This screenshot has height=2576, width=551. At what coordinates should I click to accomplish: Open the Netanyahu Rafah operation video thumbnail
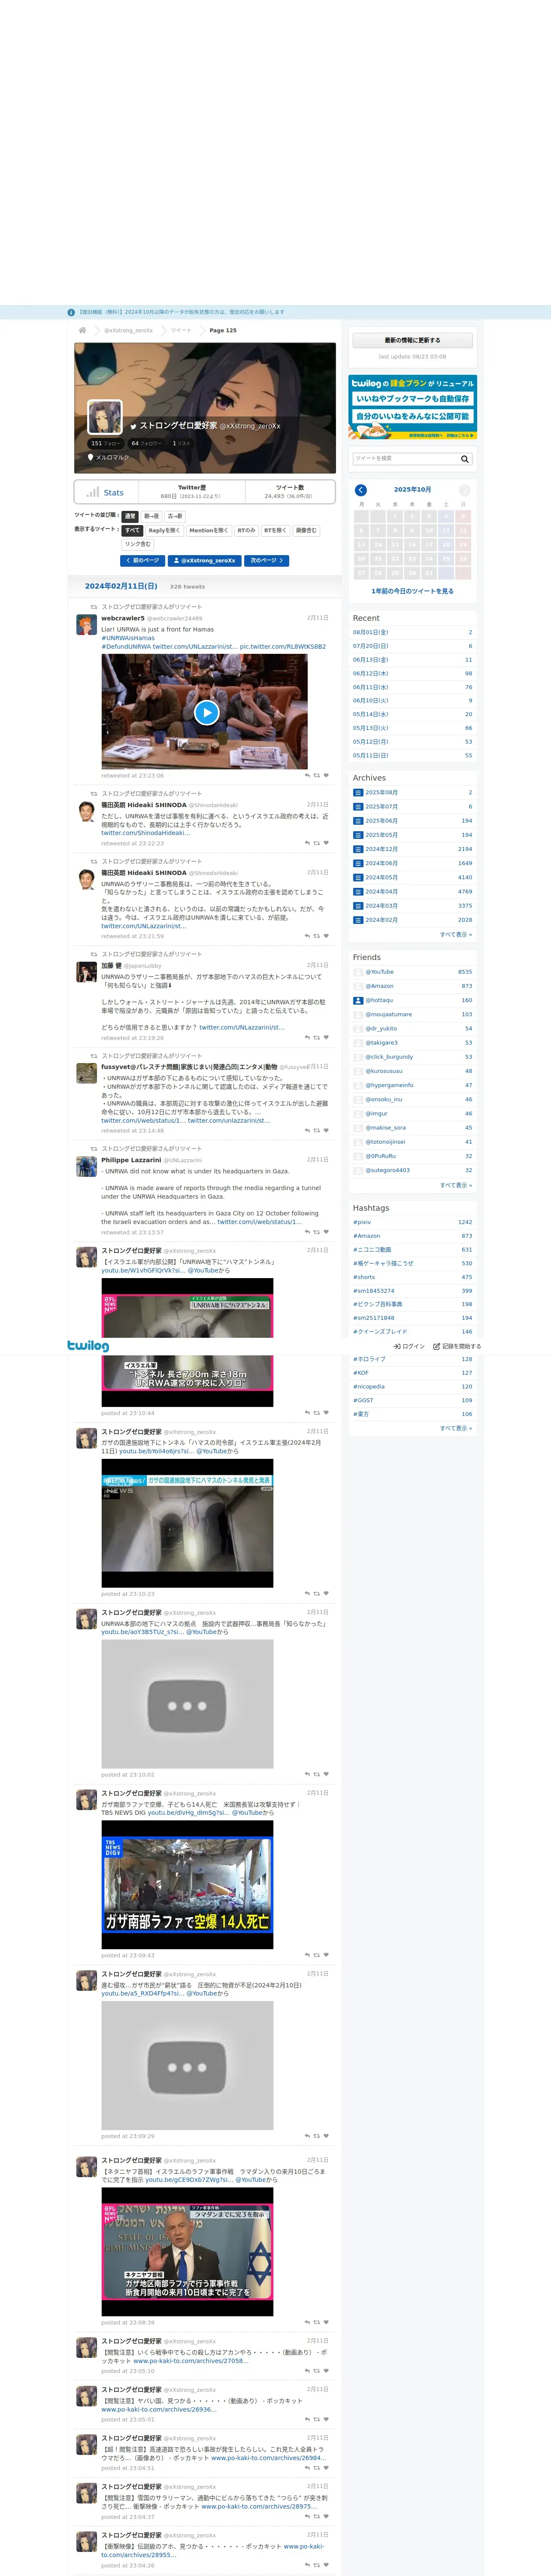[187, 2251]
